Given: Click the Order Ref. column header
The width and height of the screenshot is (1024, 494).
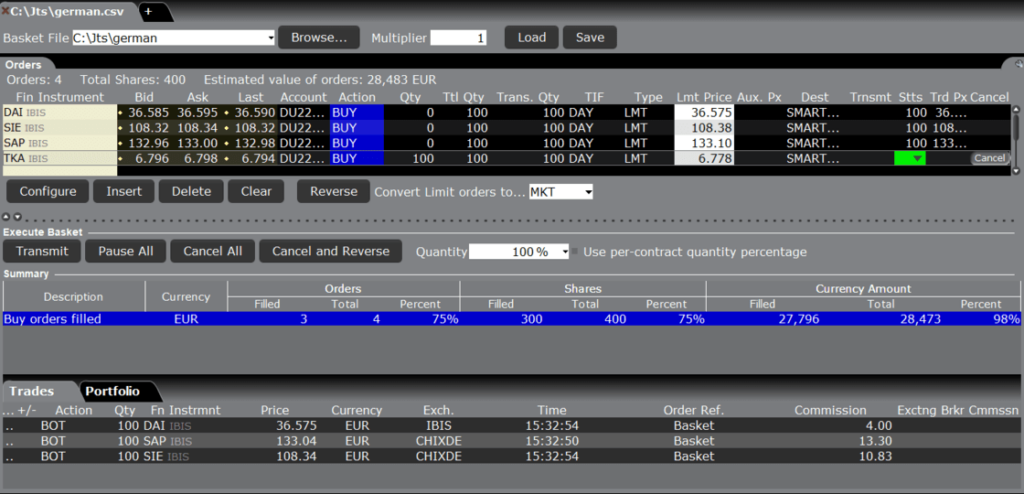Looking at the screenshot, I should coord(694,410).
